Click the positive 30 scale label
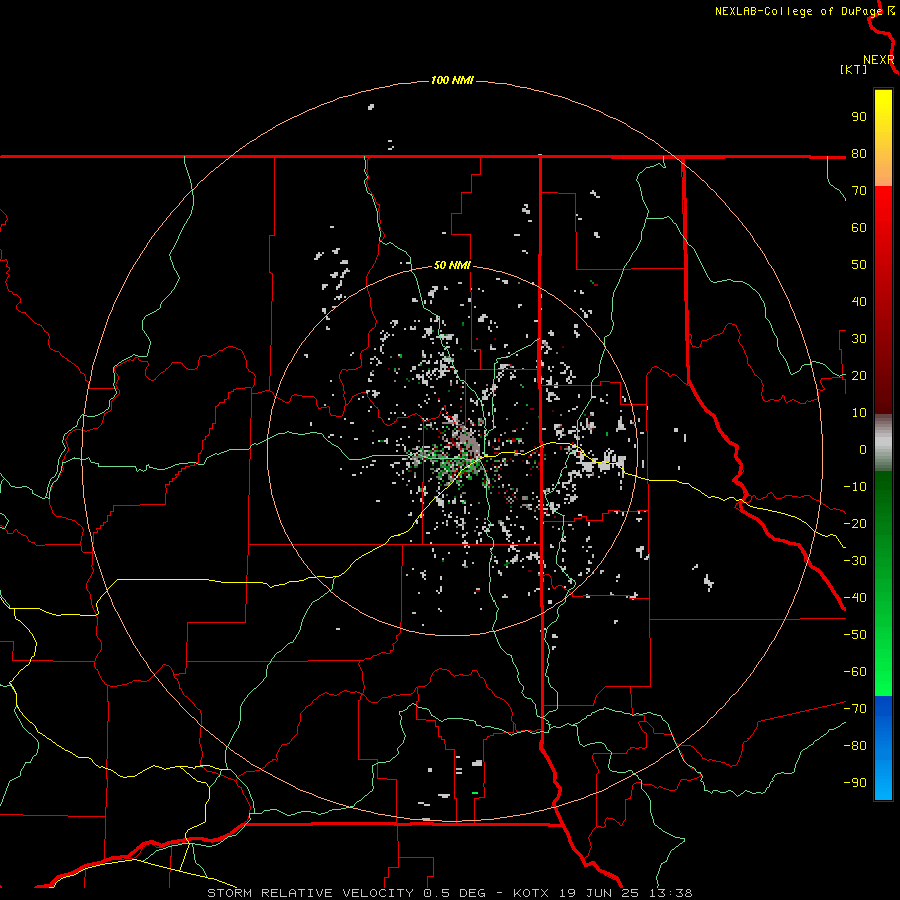Image resolution: width=900 pixels, height=900 pixels. click(x=859, y=339)
